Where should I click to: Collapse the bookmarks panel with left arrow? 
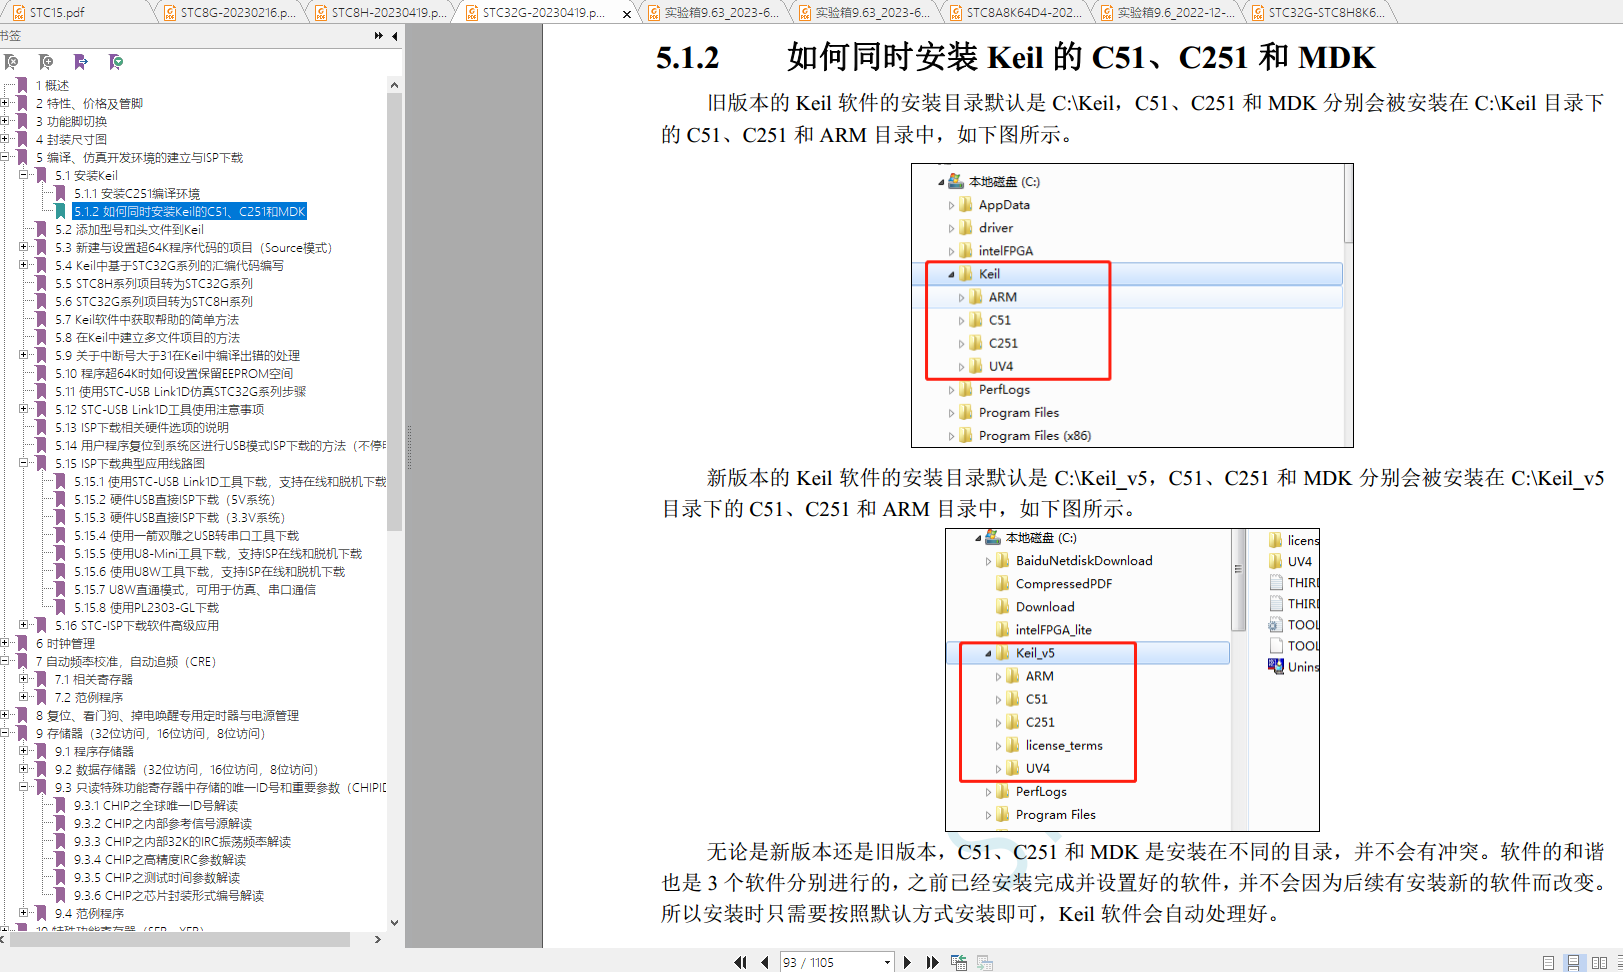395,36
